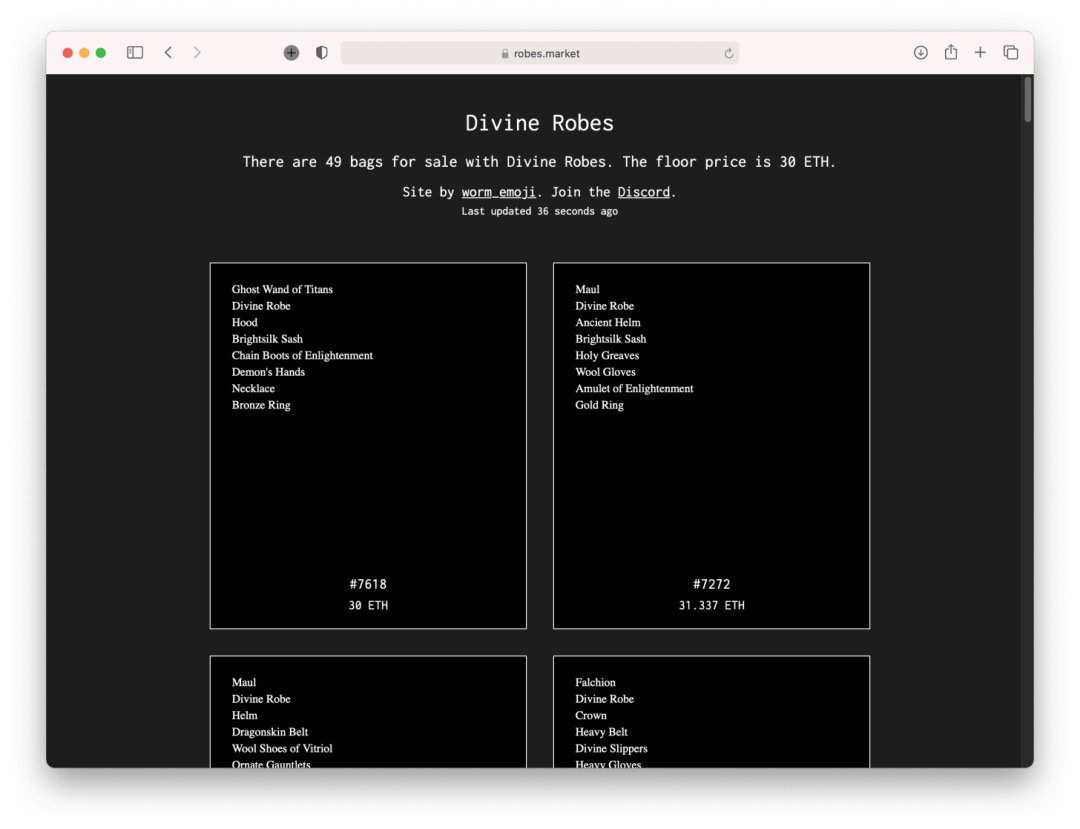Open the worm_emoji link

(498, 192)
